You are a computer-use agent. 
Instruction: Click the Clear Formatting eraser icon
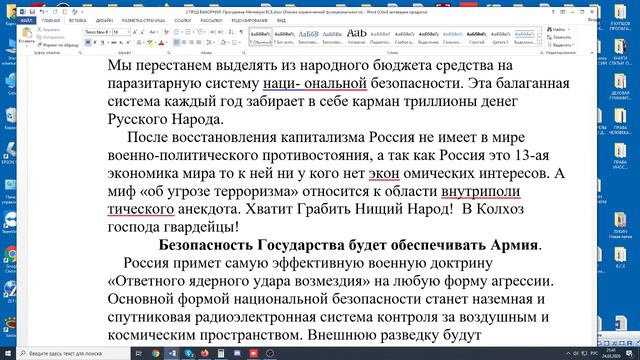166,32
